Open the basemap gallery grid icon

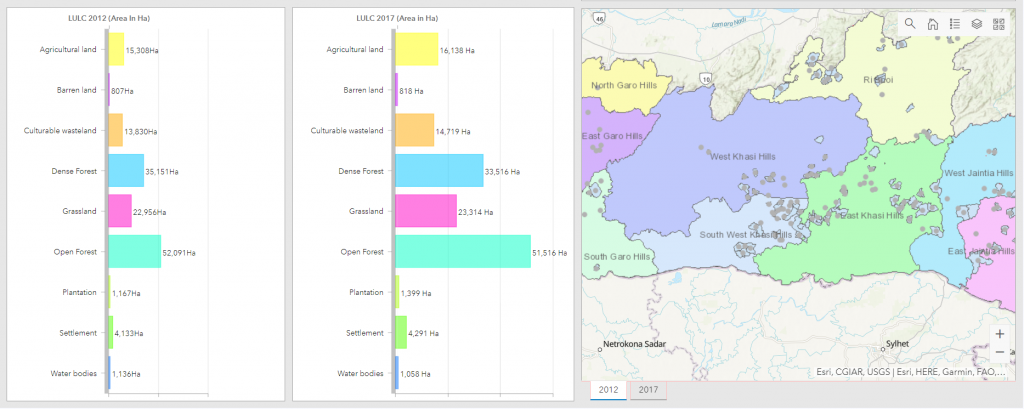pyautogui.click(x=999, y=24)
